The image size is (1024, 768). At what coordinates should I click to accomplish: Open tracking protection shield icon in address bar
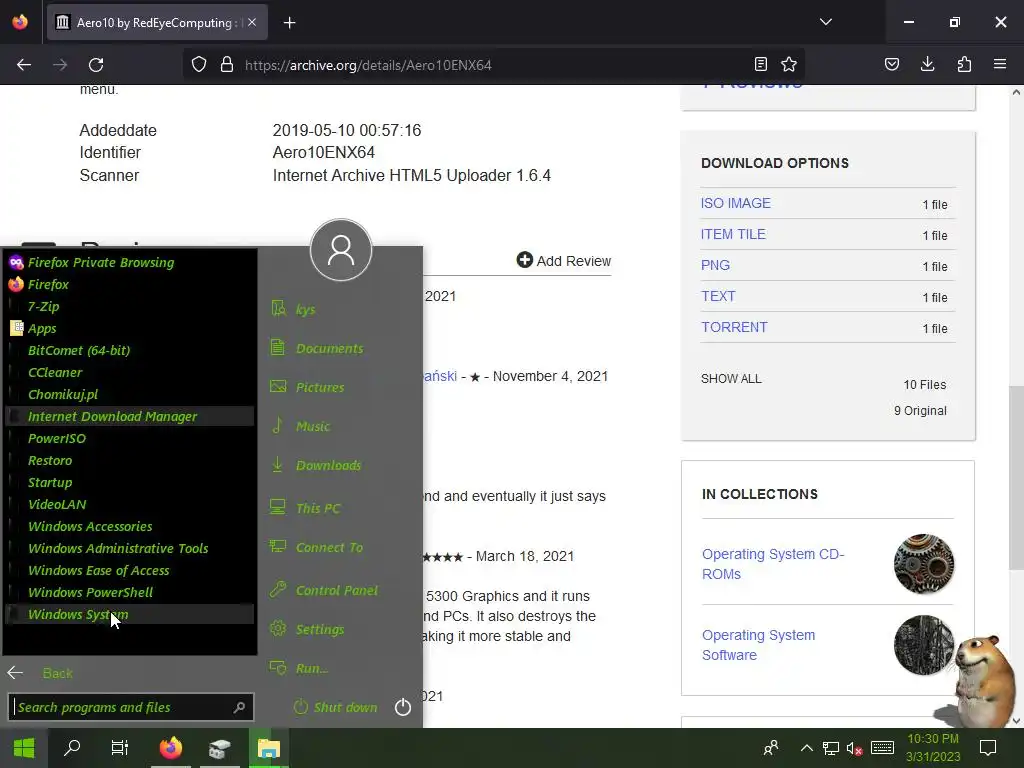pos(199,65)
